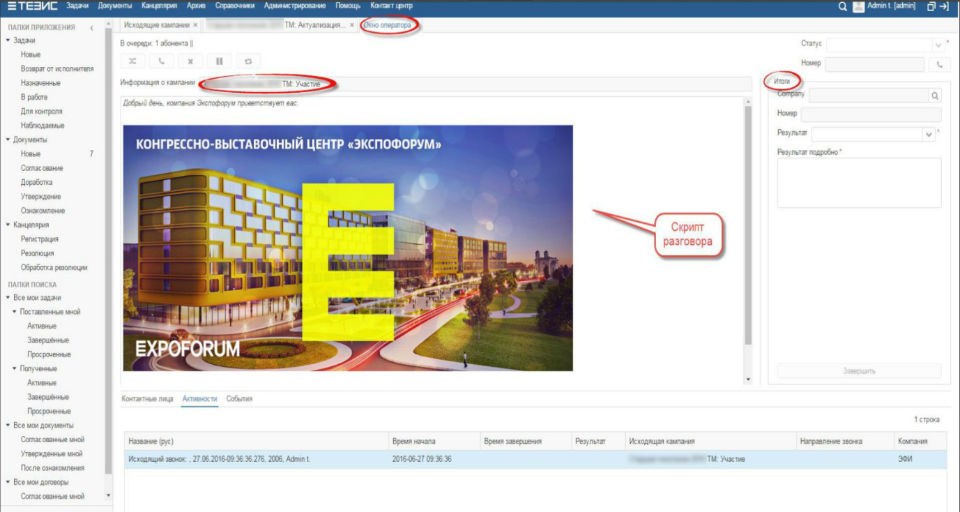Switch to the Окно оператора tab
Screen dimensions: 960x512
[x=388, y=25]
